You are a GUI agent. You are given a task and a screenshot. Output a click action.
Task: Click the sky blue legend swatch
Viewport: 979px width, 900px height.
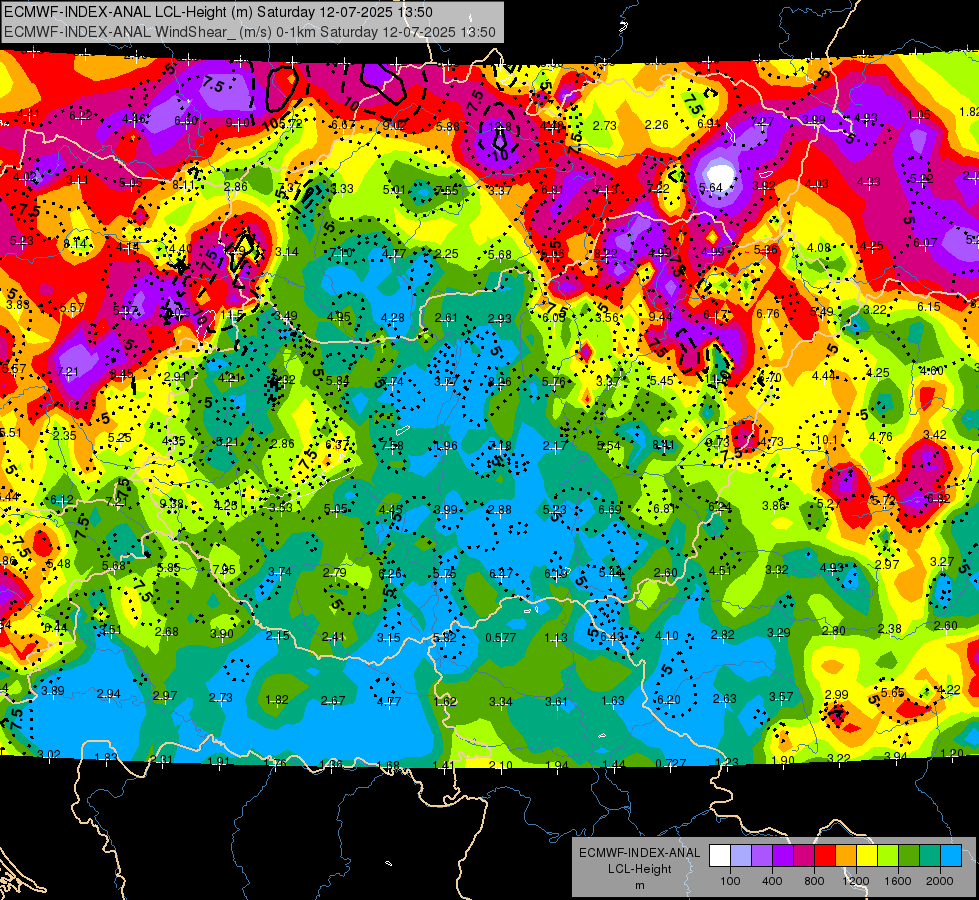[952, 856]
